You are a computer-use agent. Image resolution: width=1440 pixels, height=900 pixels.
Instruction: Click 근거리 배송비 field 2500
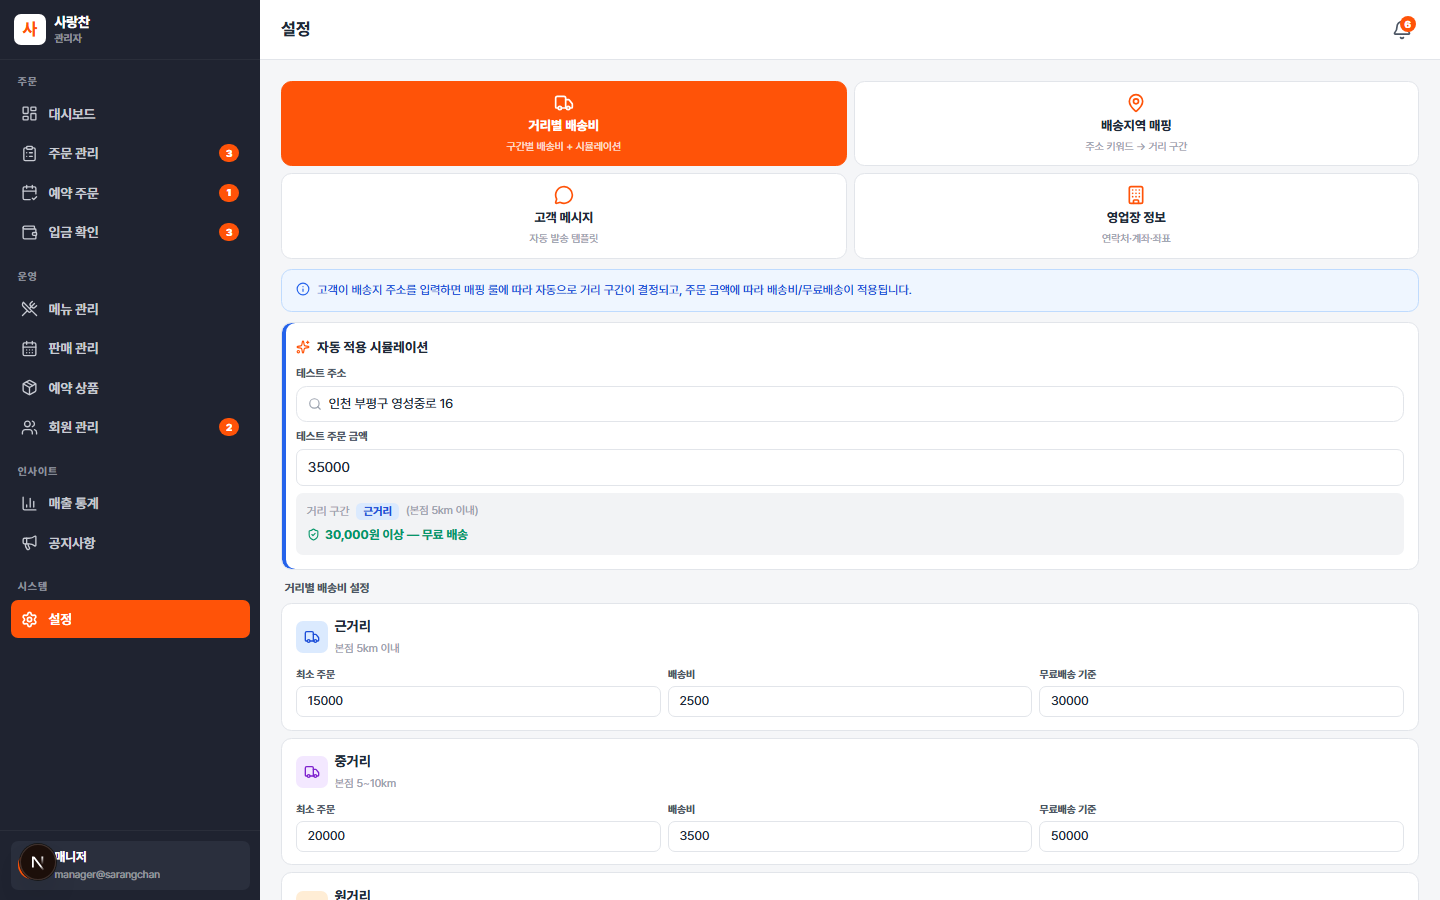850,701
